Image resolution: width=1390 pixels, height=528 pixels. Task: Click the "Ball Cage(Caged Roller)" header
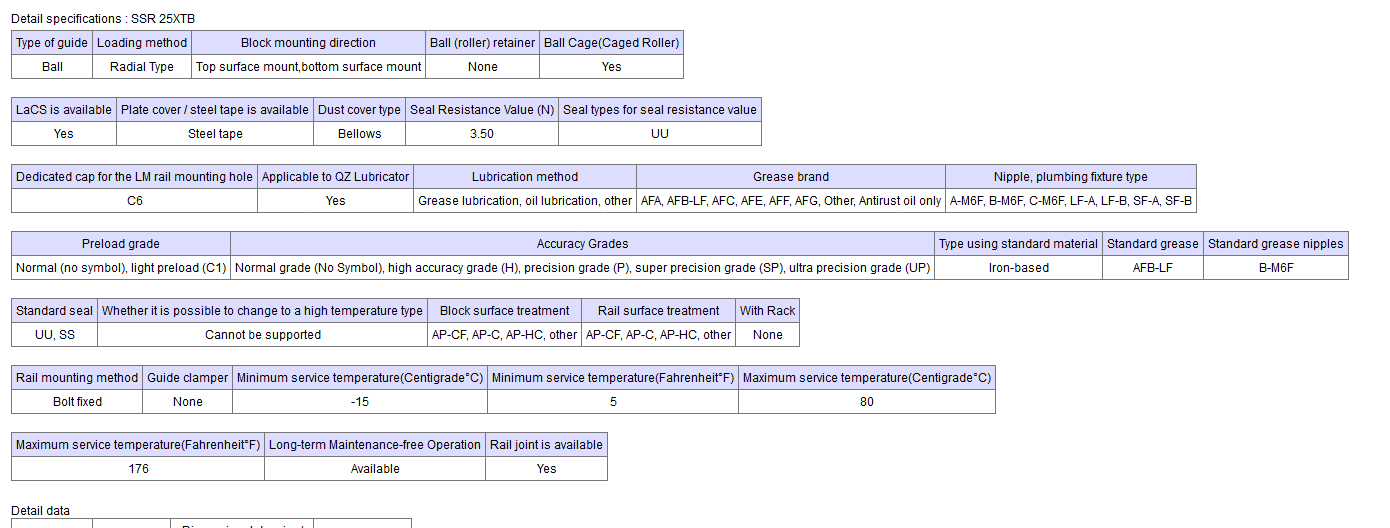click(611, 43)
